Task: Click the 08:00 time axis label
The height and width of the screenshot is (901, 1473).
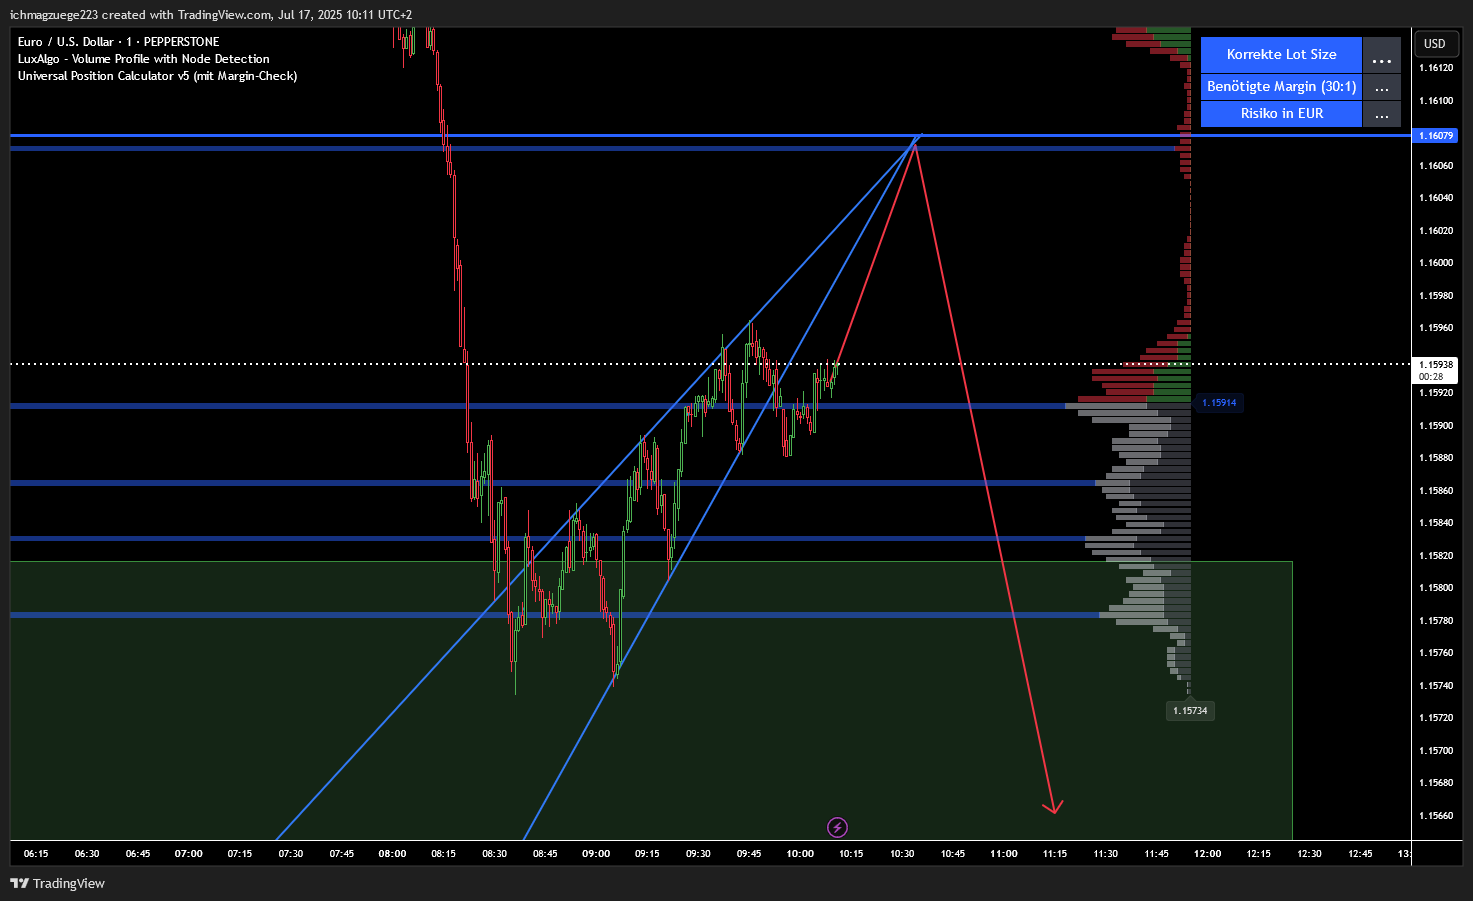Action: 392,854
